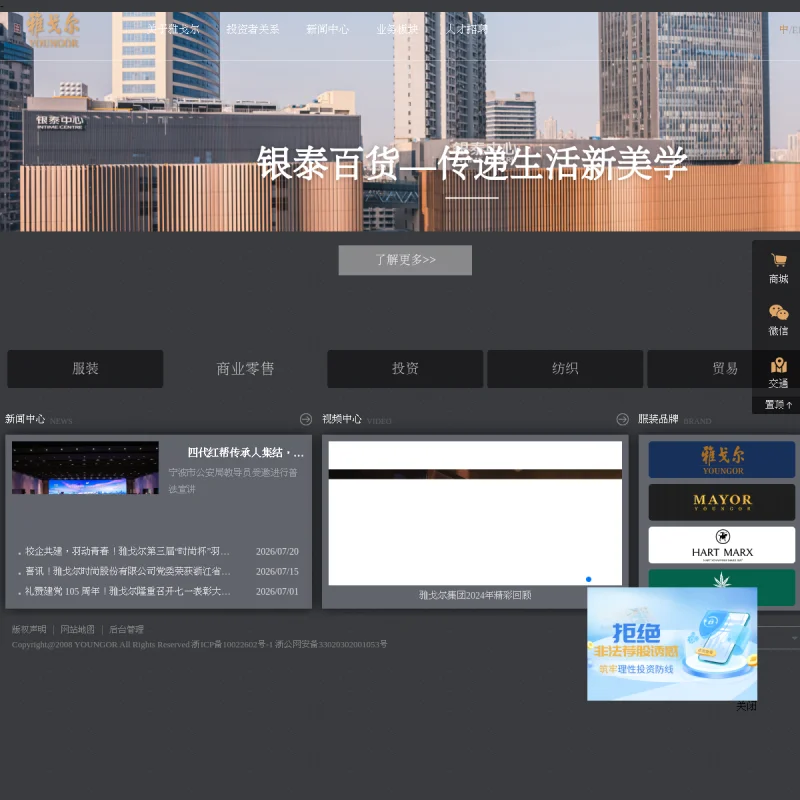Select the 贸易 business tab
Image resolution: width=800 pixels, height=800 pixels.
(x=724, y=368)
